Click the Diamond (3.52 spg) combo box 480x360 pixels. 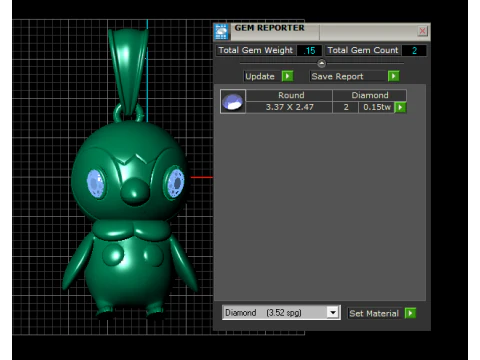pos(281,313)
